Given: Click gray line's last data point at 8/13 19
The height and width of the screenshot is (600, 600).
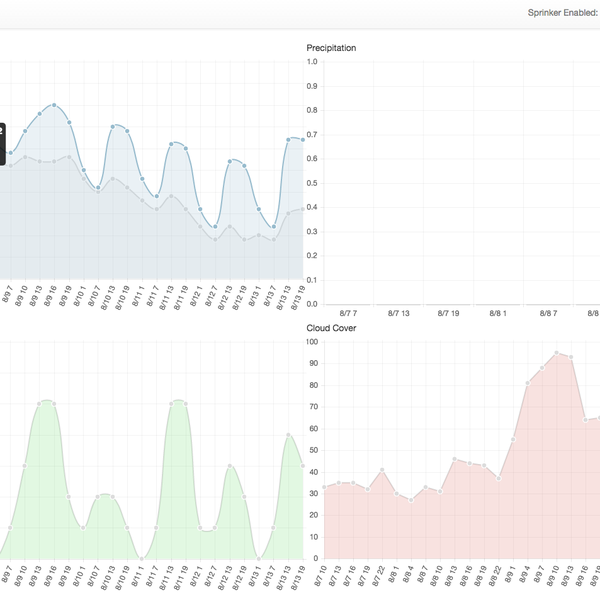Looking at the screenshot, I should (302, 208).
